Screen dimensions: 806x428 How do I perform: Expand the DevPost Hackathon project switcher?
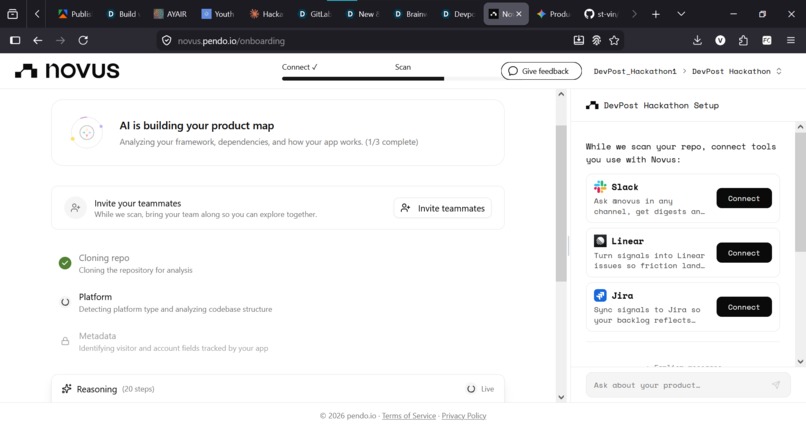737,71
